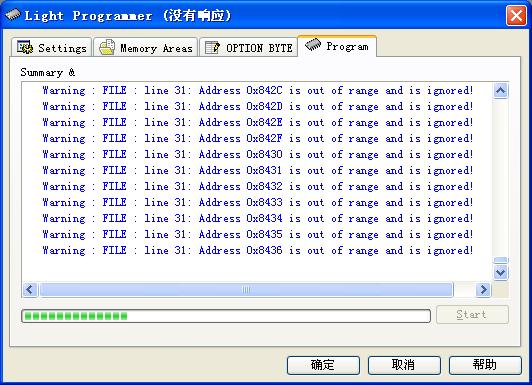Select the warning line for address 0x842E
The image size is (532, 385).
coord(258,122)
